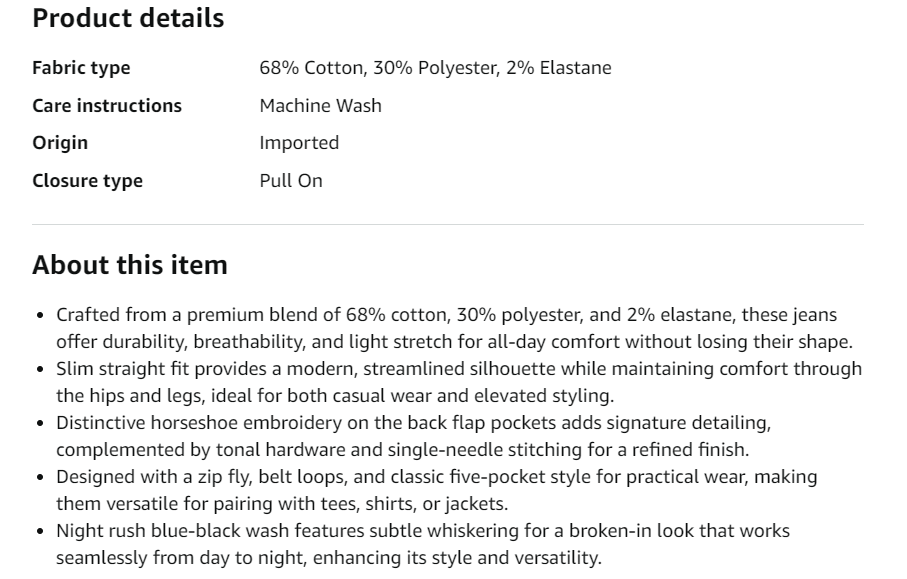Click the Fabric type label
The height and width of the screenshot is (579, 907).
(x=81, y=68)
